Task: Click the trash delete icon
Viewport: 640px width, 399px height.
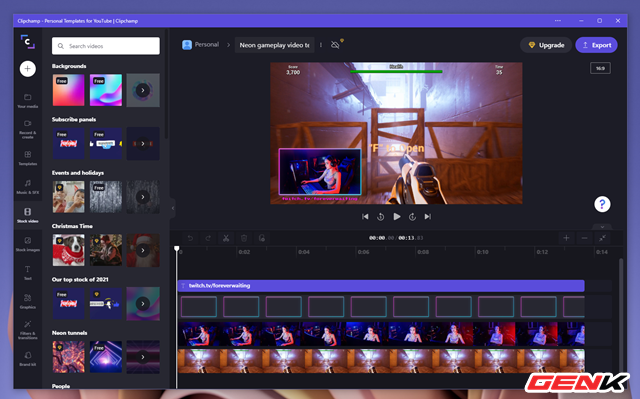Action: pos(244,238)
